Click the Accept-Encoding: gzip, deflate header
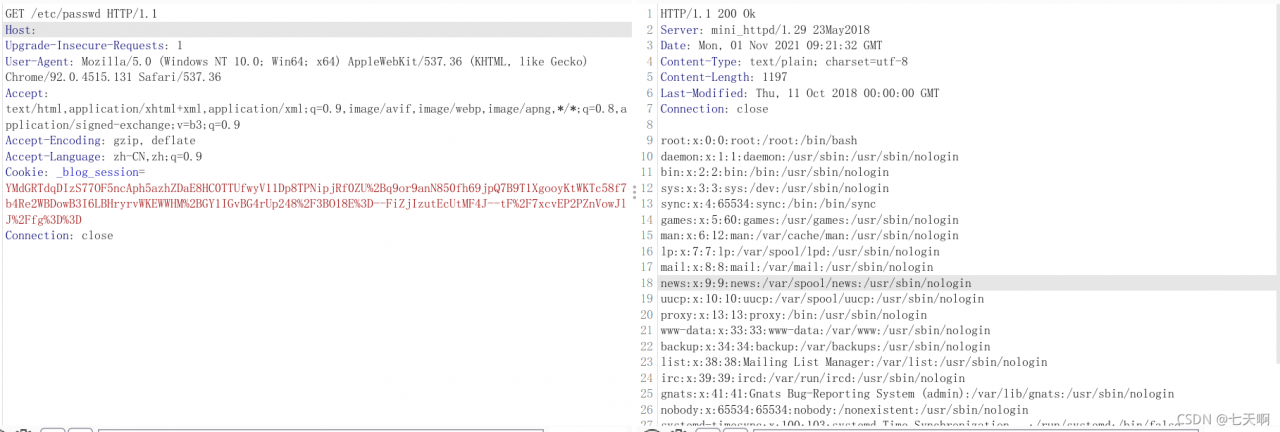This screenshot has height=432, width=1280. click(101, 141)
